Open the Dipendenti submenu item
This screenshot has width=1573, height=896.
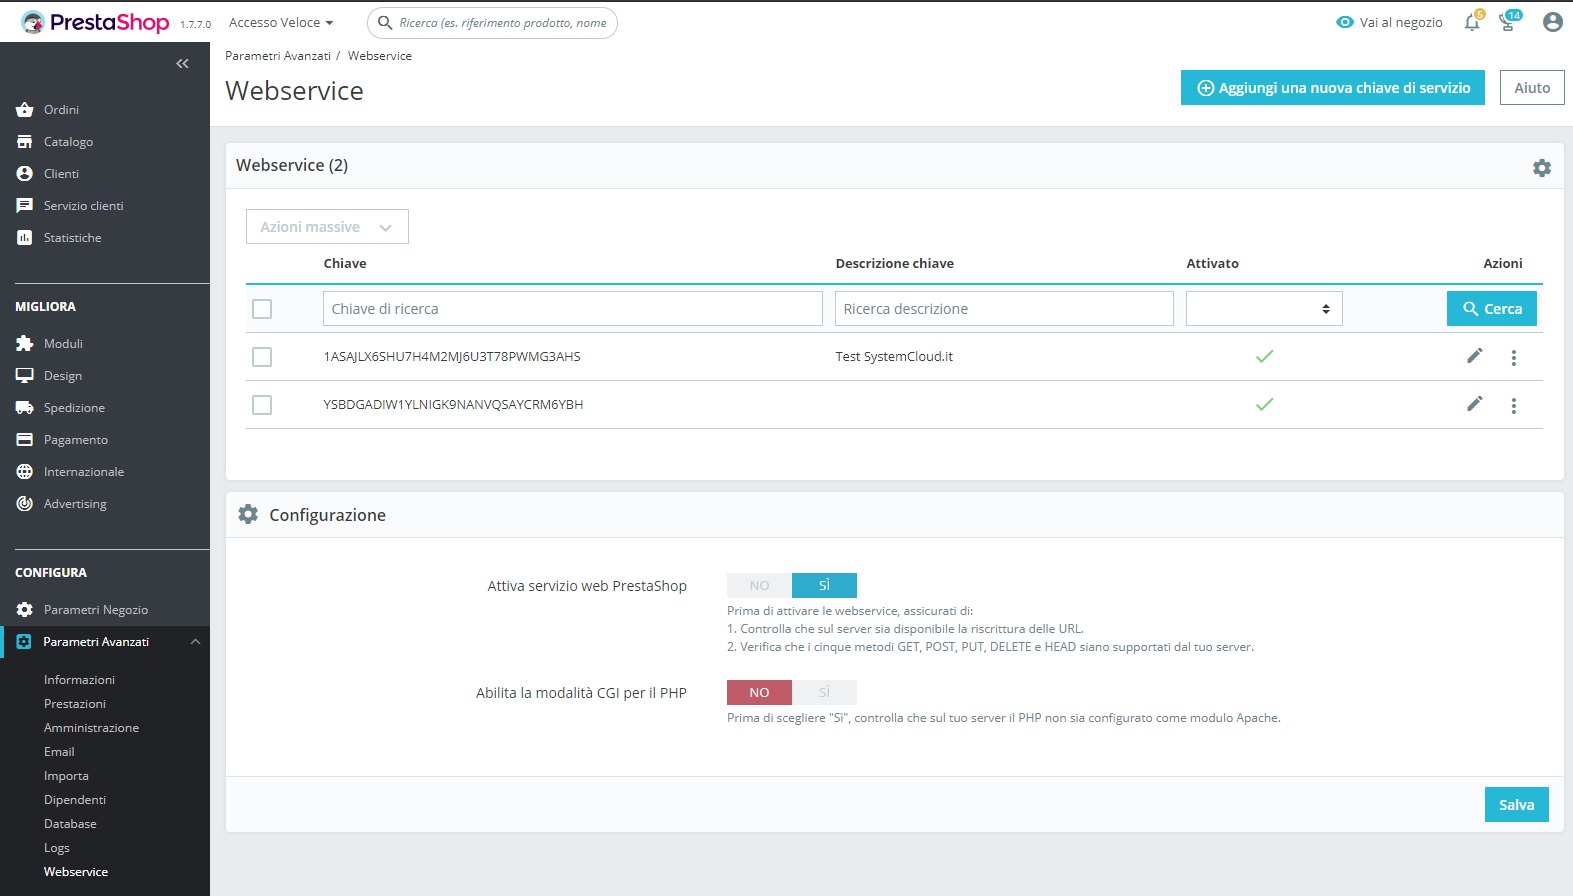[x=75, y=800]
